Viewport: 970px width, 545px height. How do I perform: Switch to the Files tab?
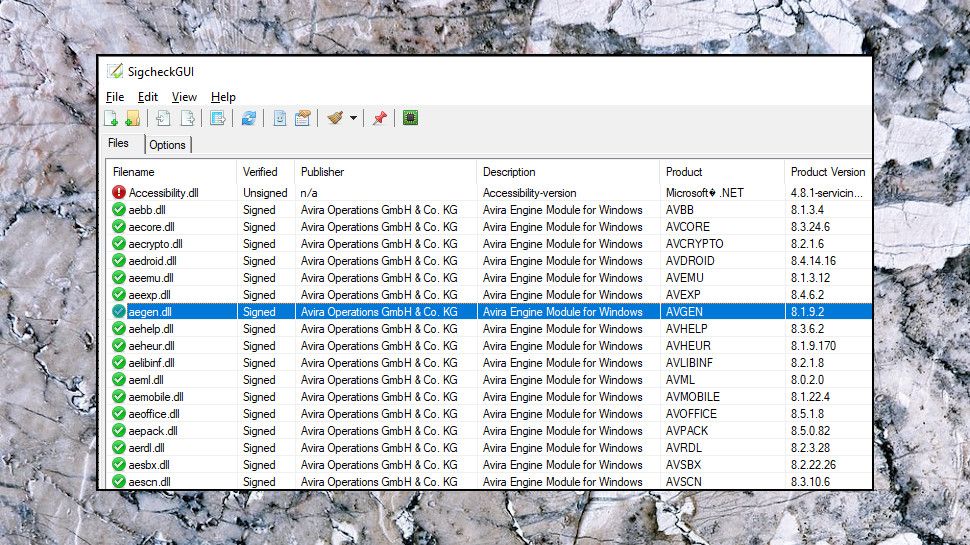[118, 143]
